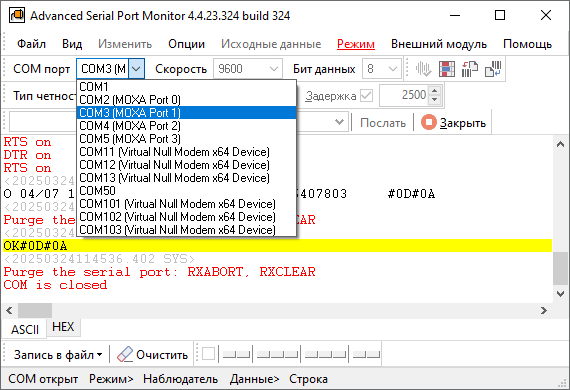Screen dimensions: 570x390
Task: Click the Наблюдатель status bar entry
Action: (180, 379)
